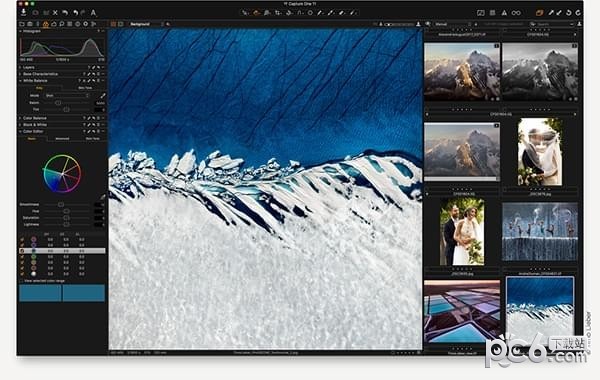Viewport: 600px width, 380px height.
Task: Expand the Layers panel
Action: pyautogui.click(x=20, y=67)
